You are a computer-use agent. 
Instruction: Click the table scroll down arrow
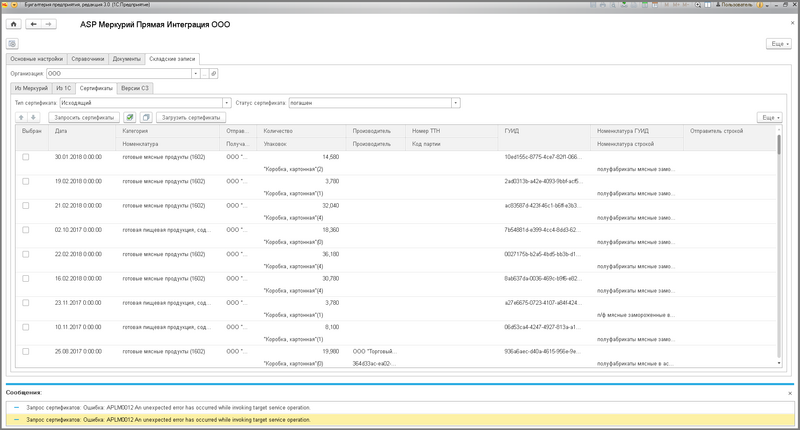coord(779,363)
